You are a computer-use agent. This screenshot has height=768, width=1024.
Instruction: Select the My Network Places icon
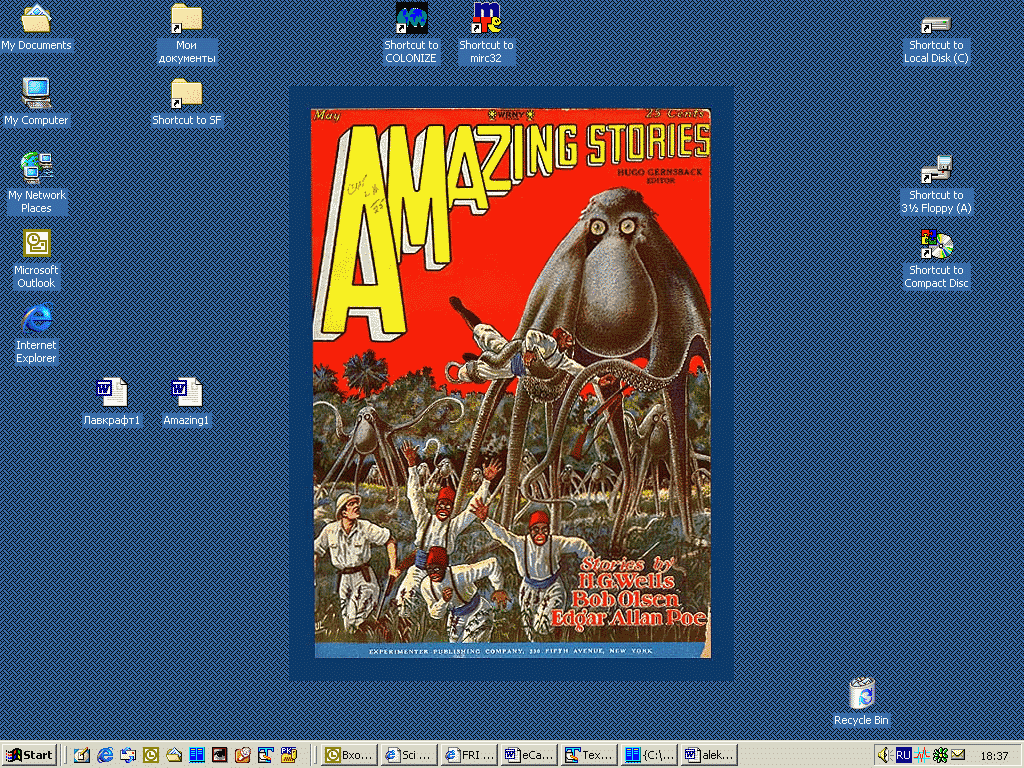(x=36, y=184)
